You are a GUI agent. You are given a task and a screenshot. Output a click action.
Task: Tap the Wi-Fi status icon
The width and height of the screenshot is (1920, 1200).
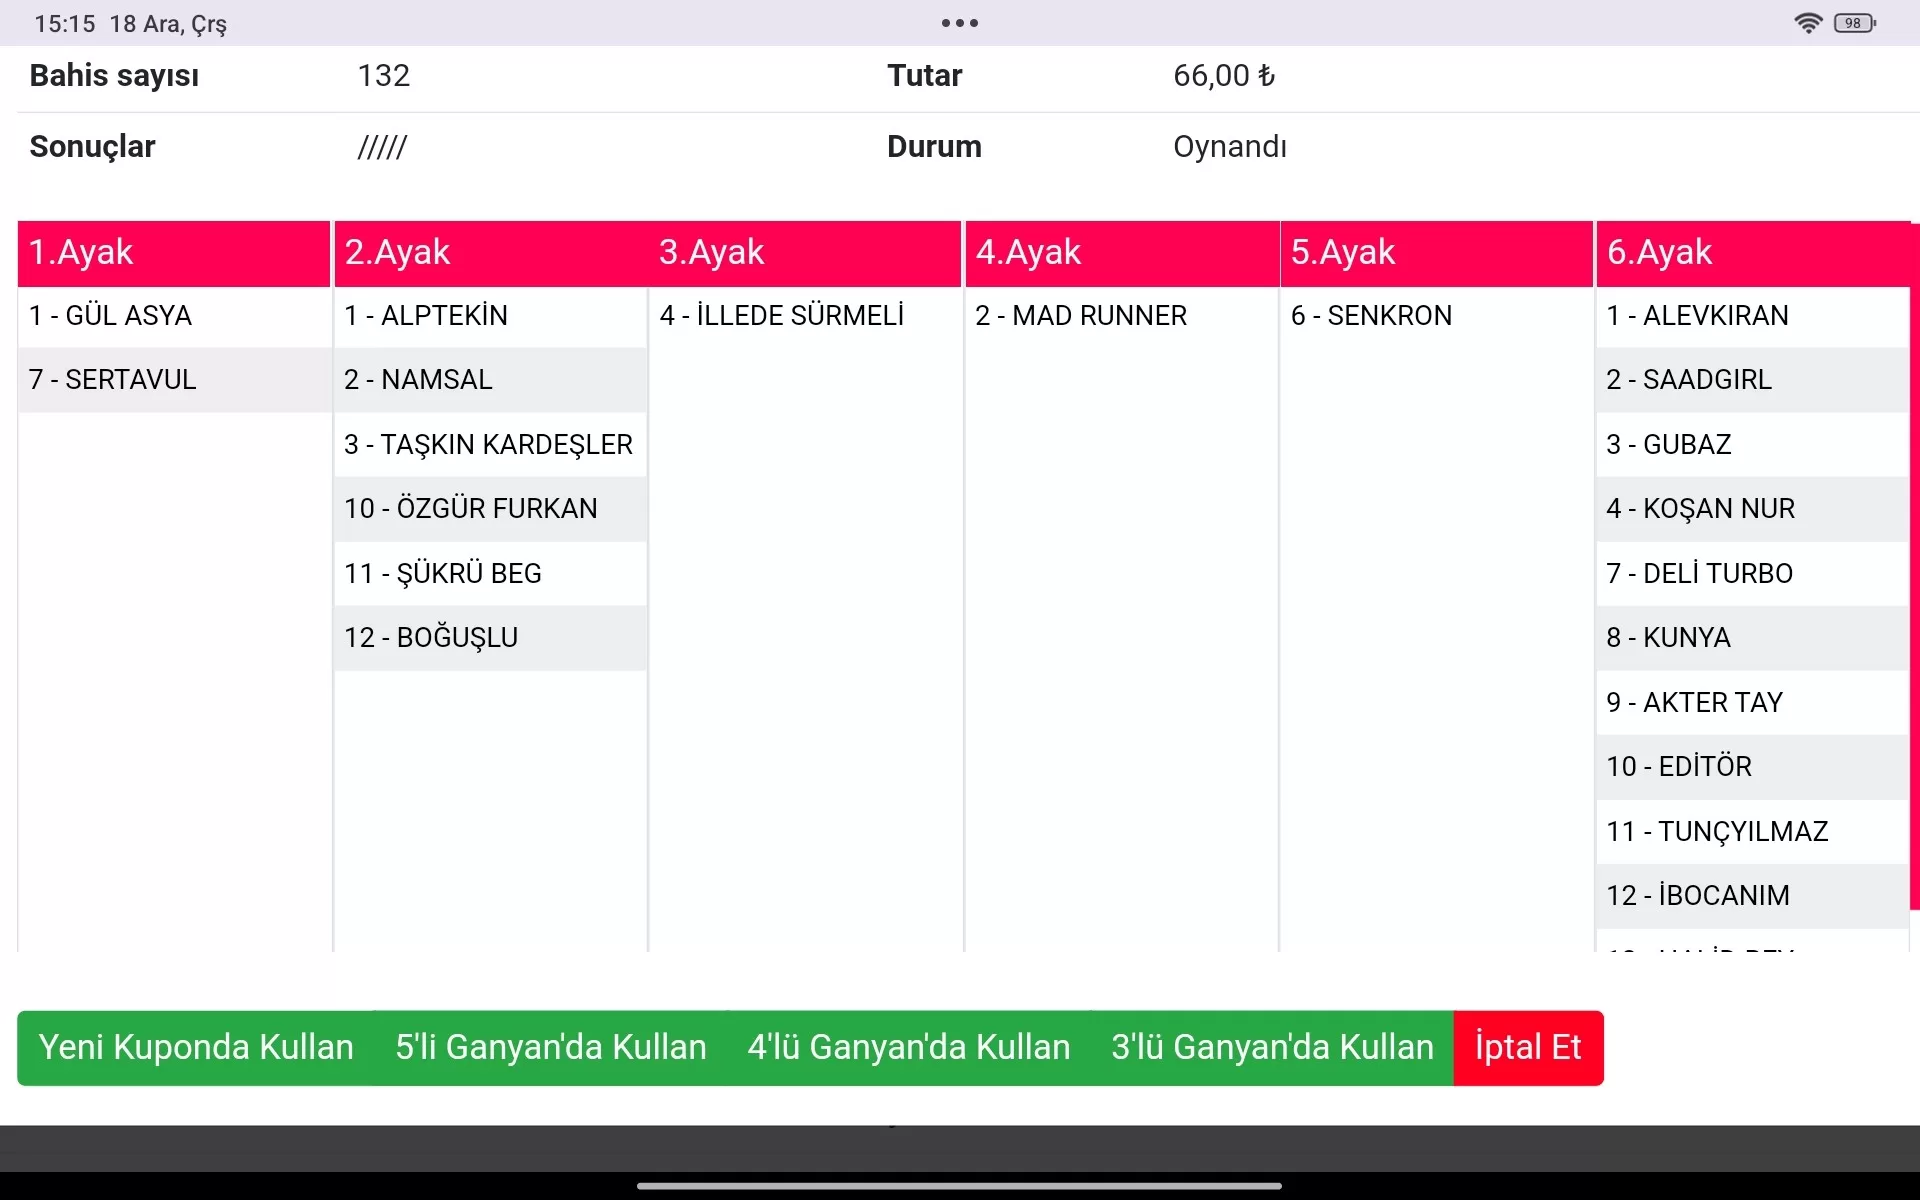pyautogui.click(x=1807, y=23)
